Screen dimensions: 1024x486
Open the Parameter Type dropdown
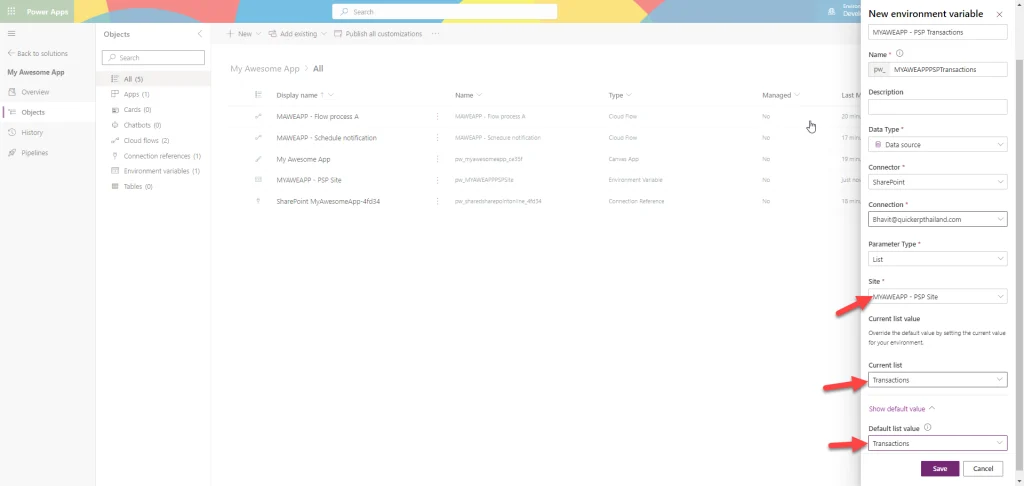tap(937, 259)
